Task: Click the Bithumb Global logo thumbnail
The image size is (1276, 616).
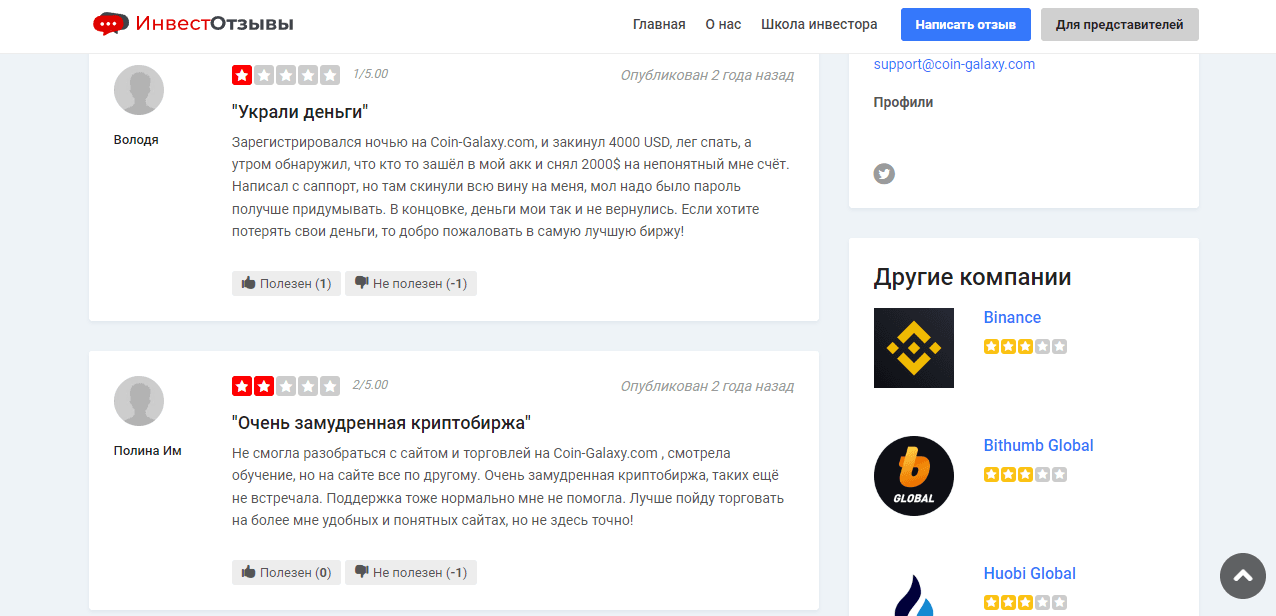Action: [913, 476]
